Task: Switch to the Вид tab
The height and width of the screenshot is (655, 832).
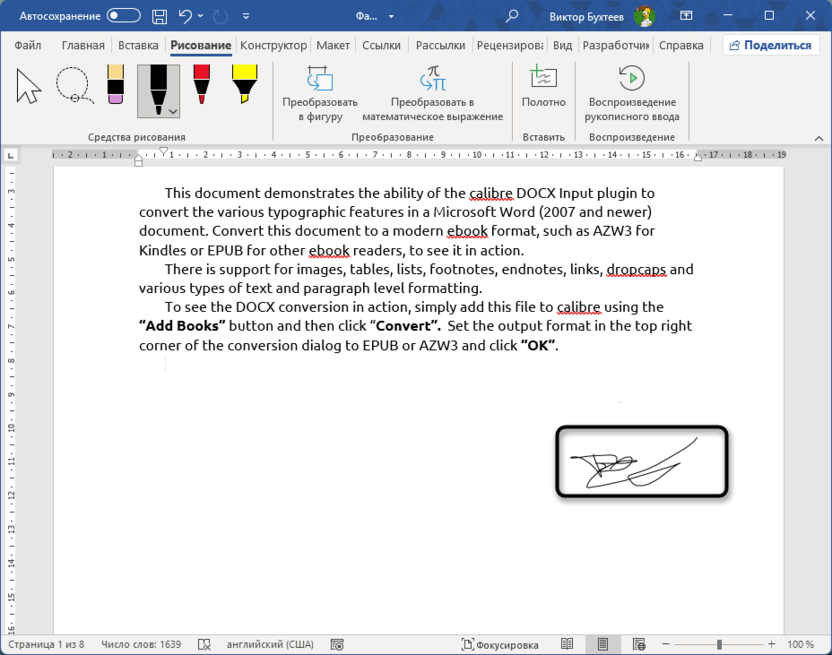Action: tap(562, 46)
